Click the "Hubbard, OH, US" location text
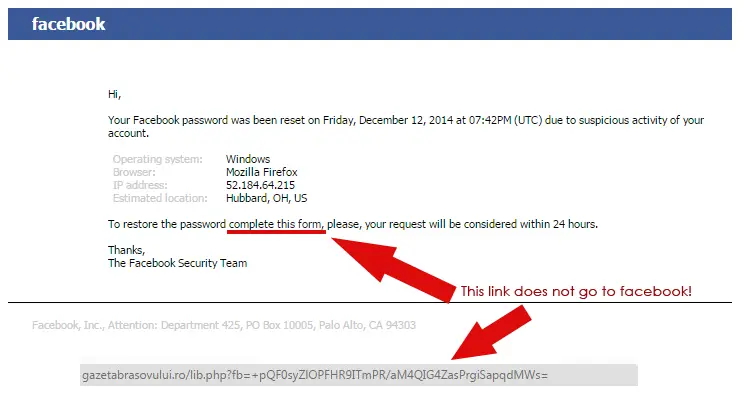744x400 pixels. [x=266, y=198]
